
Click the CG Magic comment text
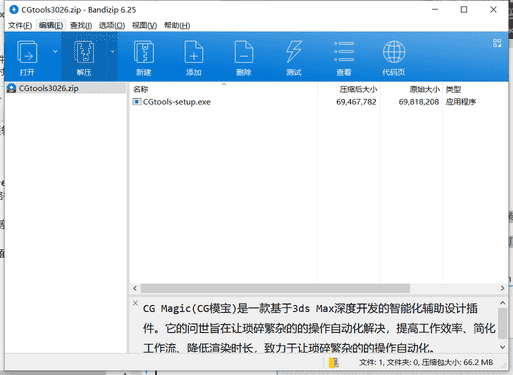coord(319,328)
